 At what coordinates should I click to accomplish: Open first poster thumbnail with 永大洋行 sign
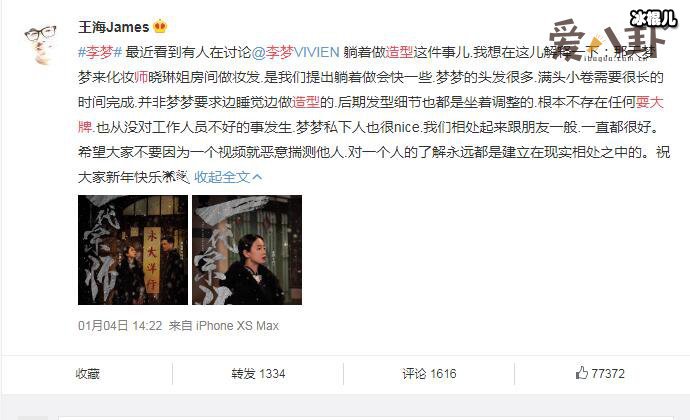coord(133,250)
